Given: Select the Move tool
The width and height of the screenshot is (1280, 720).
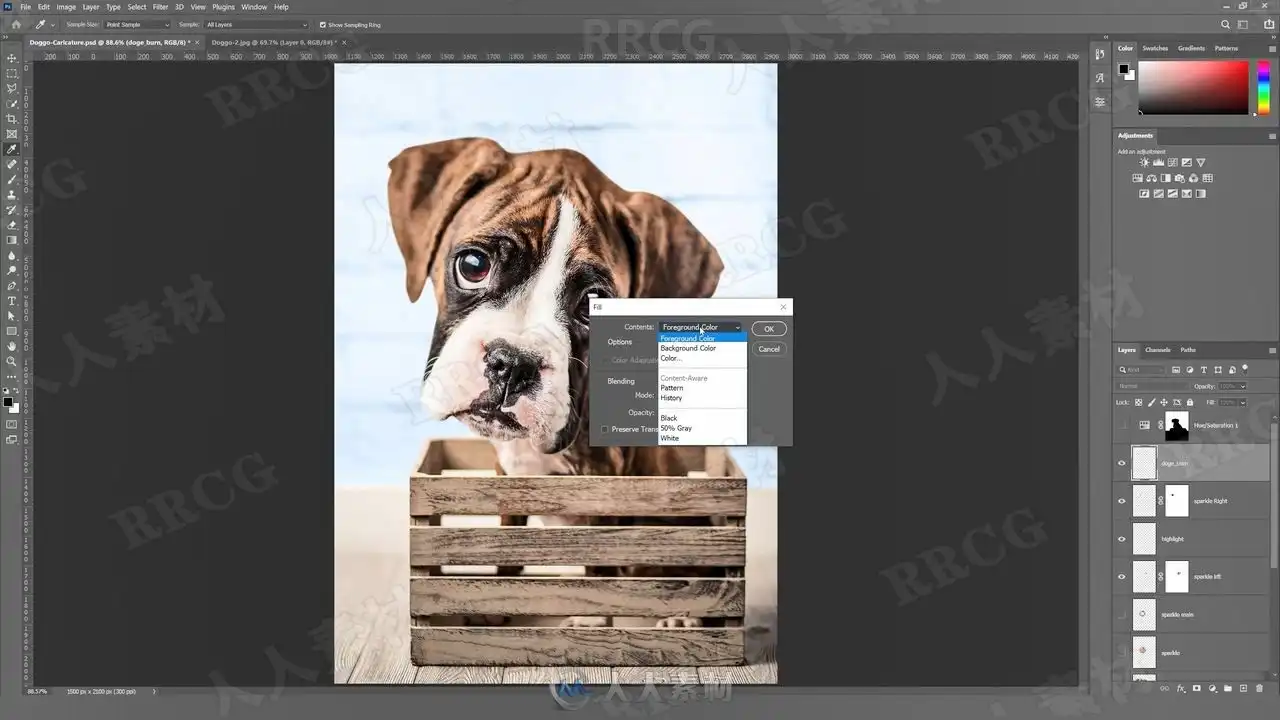Looking at the screenshot, I should point(12,58).
